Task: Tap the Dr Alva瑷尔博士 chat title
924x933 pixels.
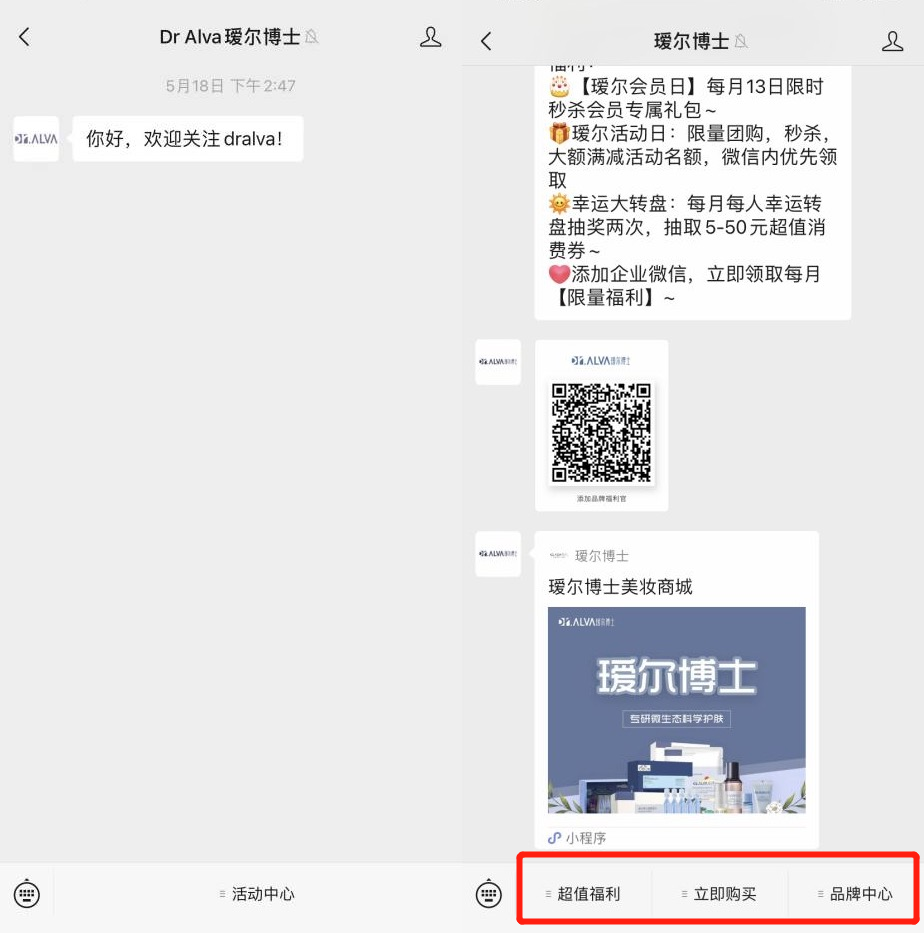Action: tap(230, 37)
